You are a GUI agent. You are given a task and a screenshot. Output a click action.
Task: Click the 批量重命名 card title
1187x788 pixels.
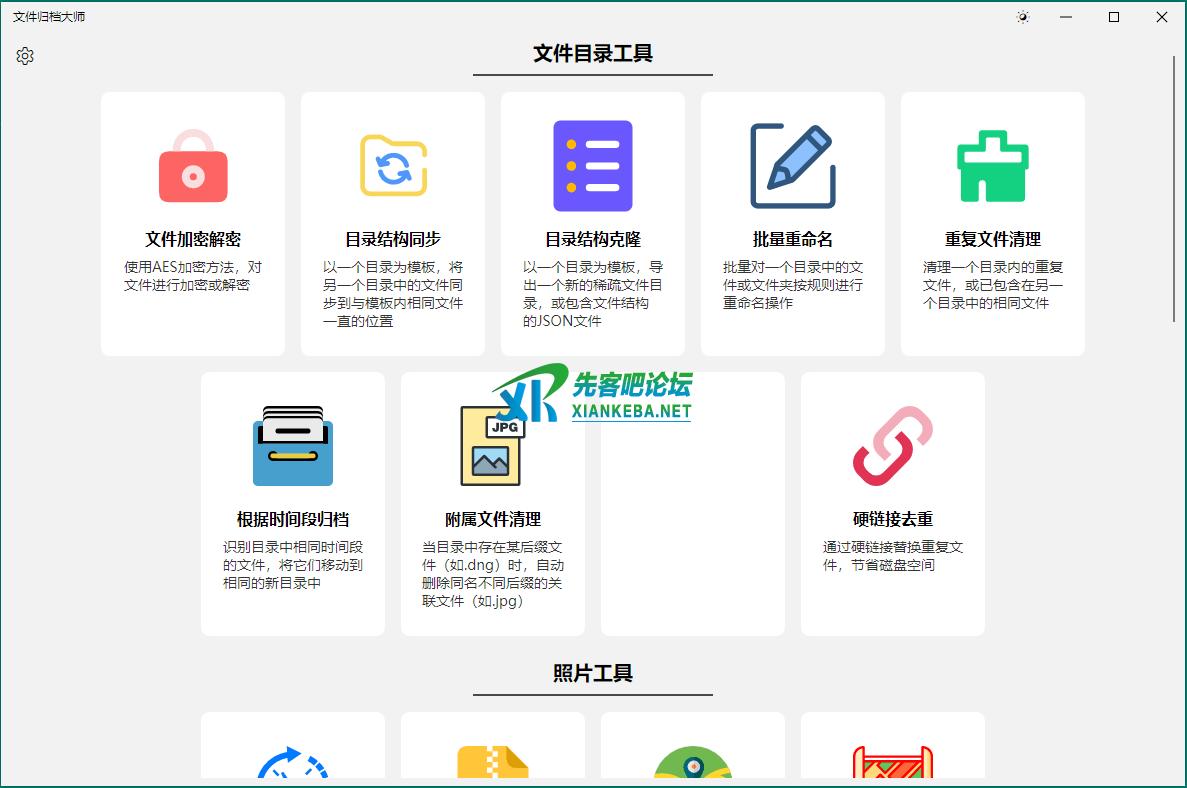793,240
